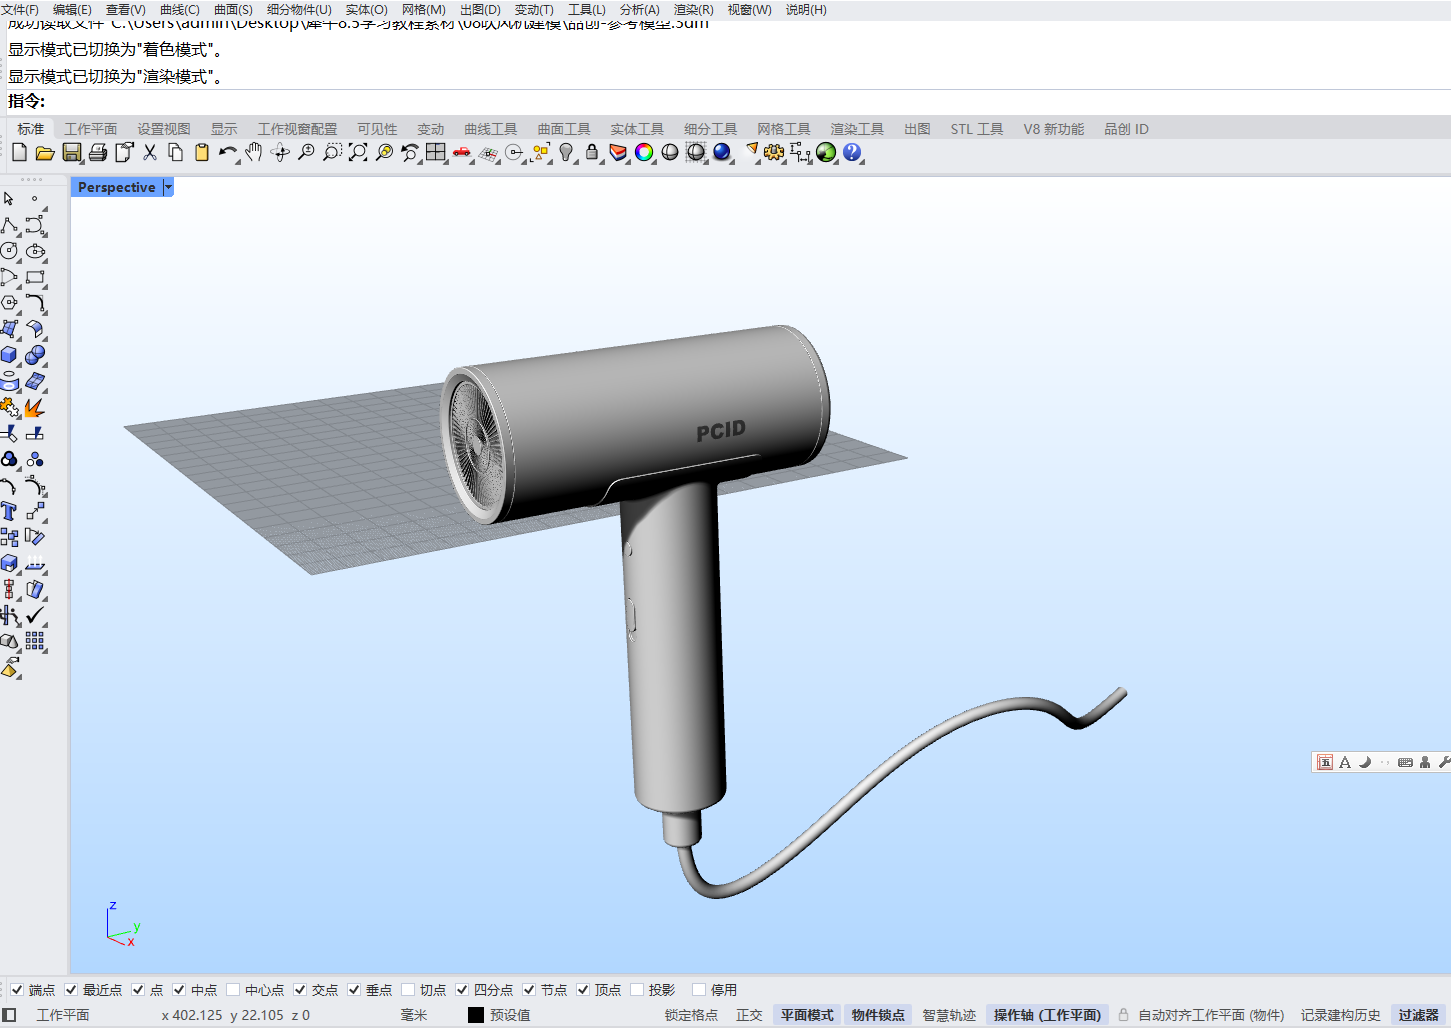The width and height of the screenshot is (1451, 1028).
Task: Click the Lock objects padlock icon
Action: (592, 152)
